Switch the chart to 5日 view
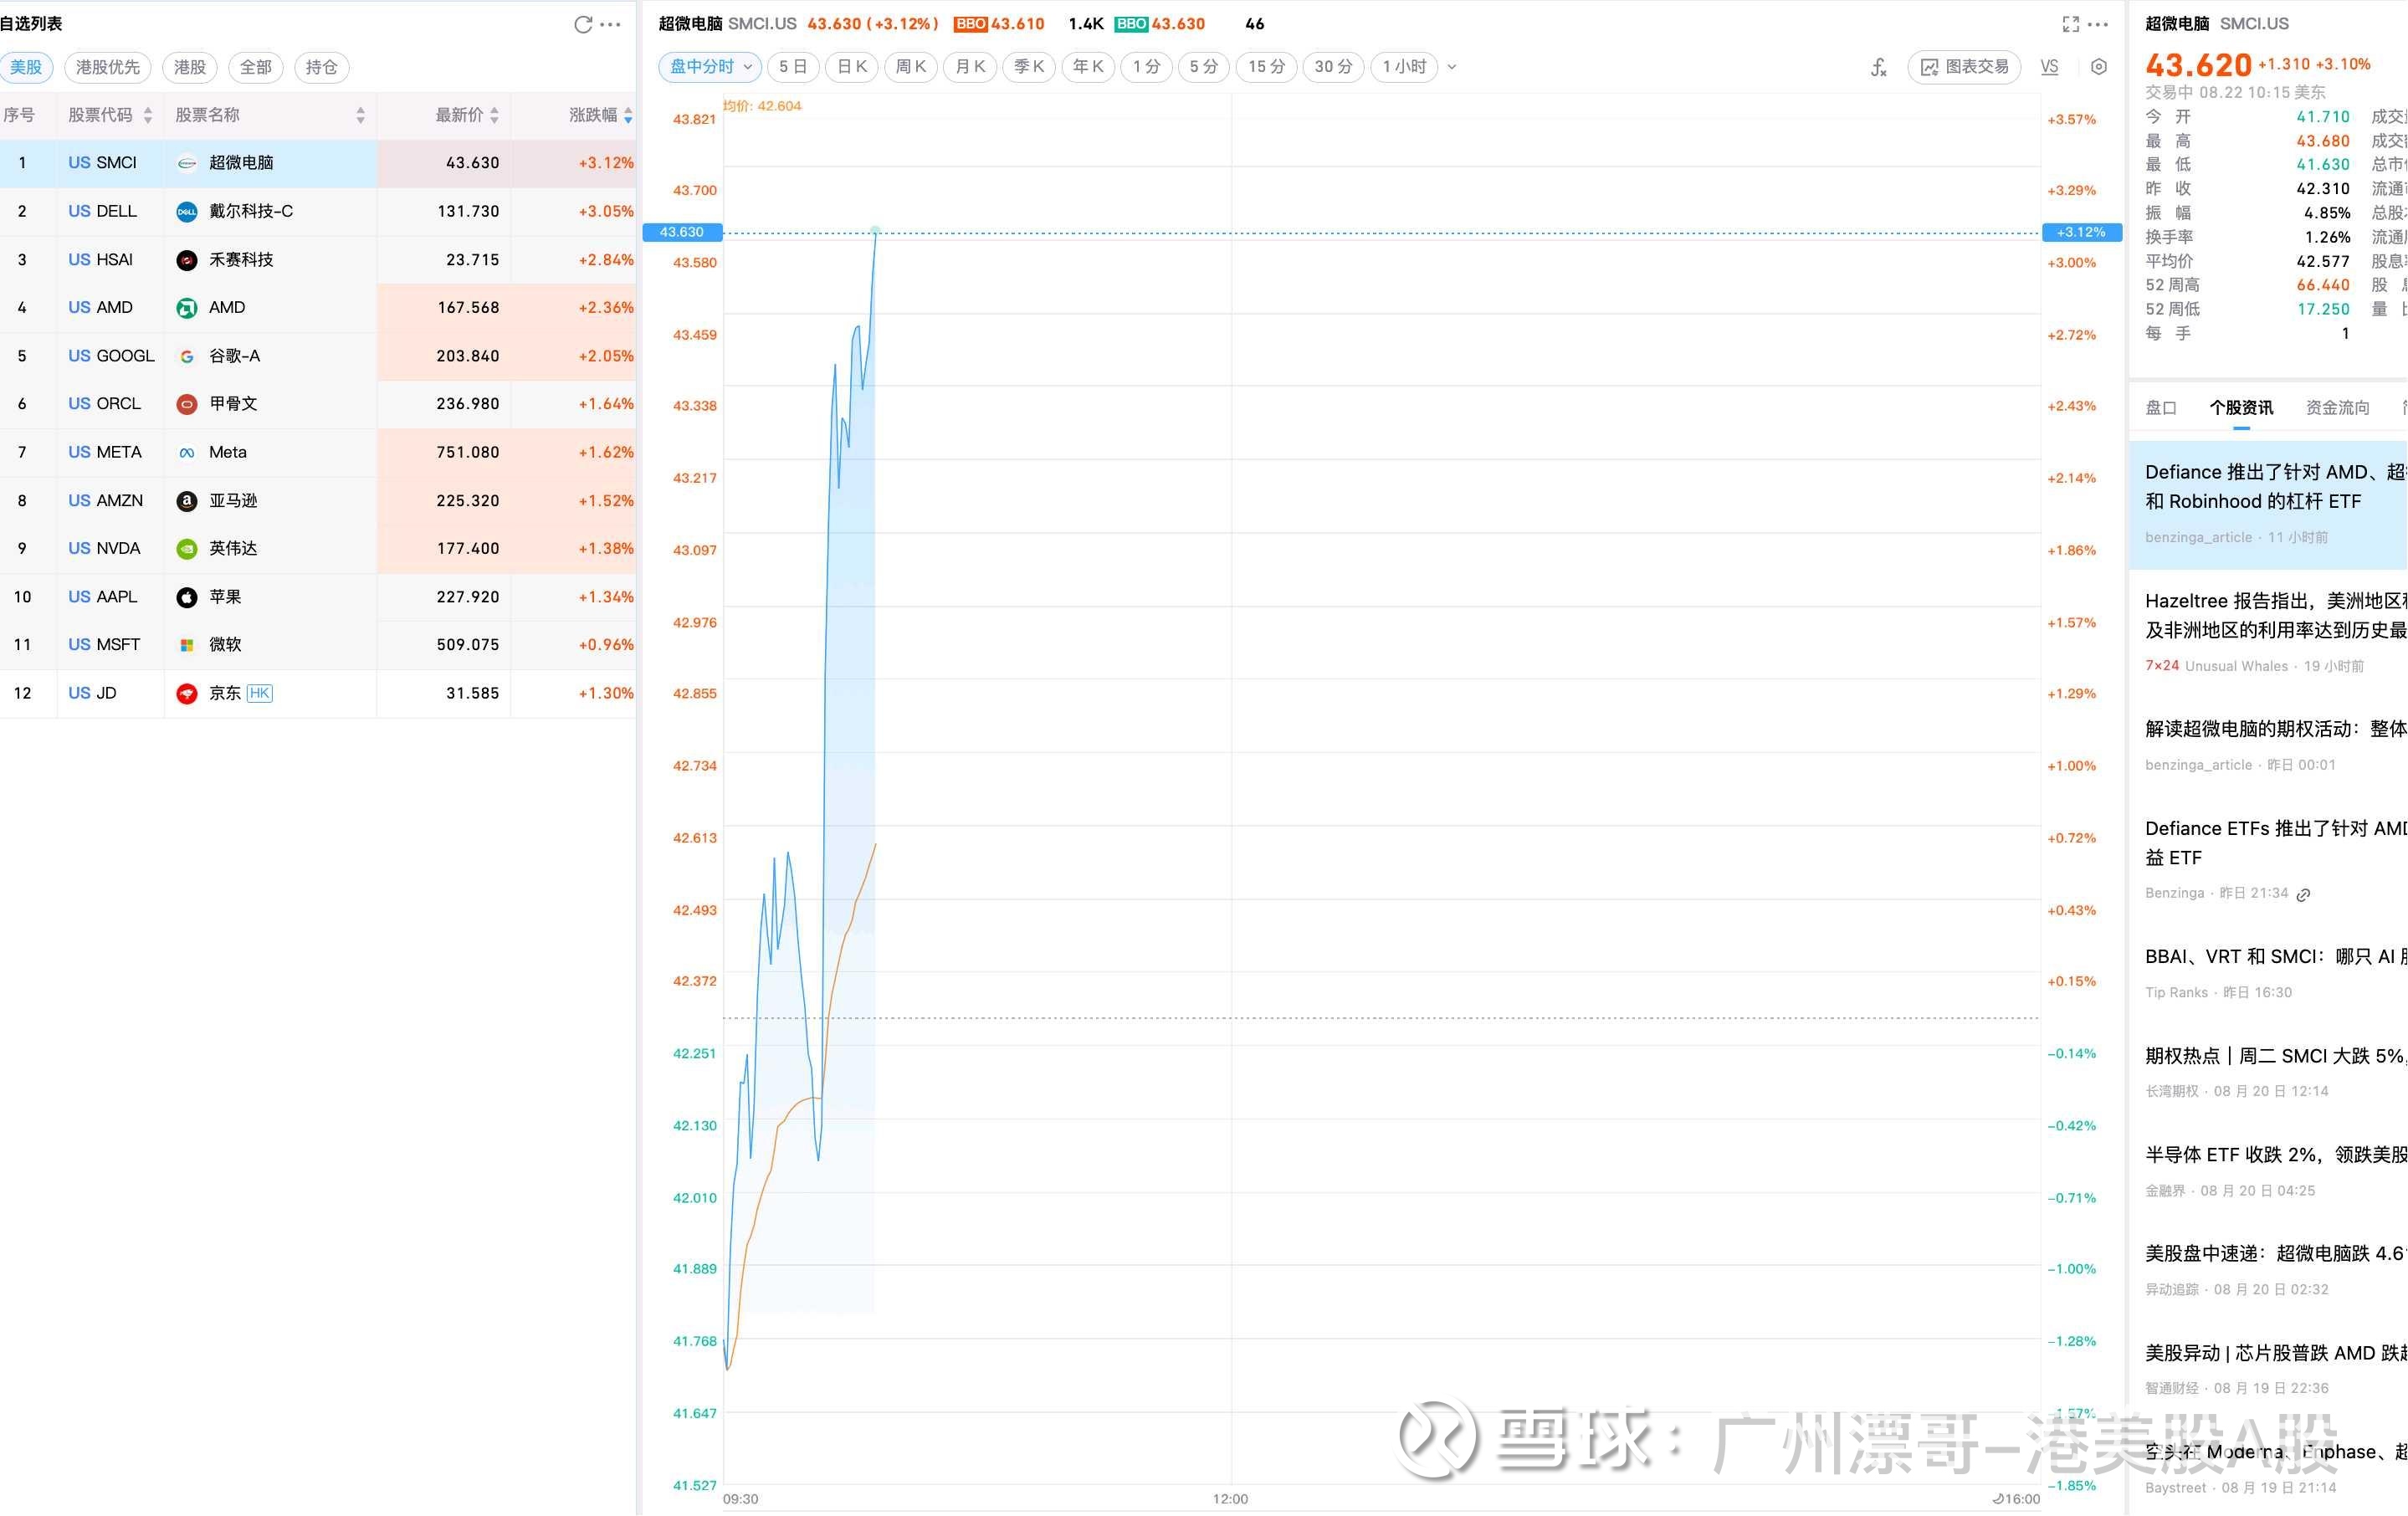Image resolution: width=2408 pixels, height=1516 pixels. [x=793, y=67]
